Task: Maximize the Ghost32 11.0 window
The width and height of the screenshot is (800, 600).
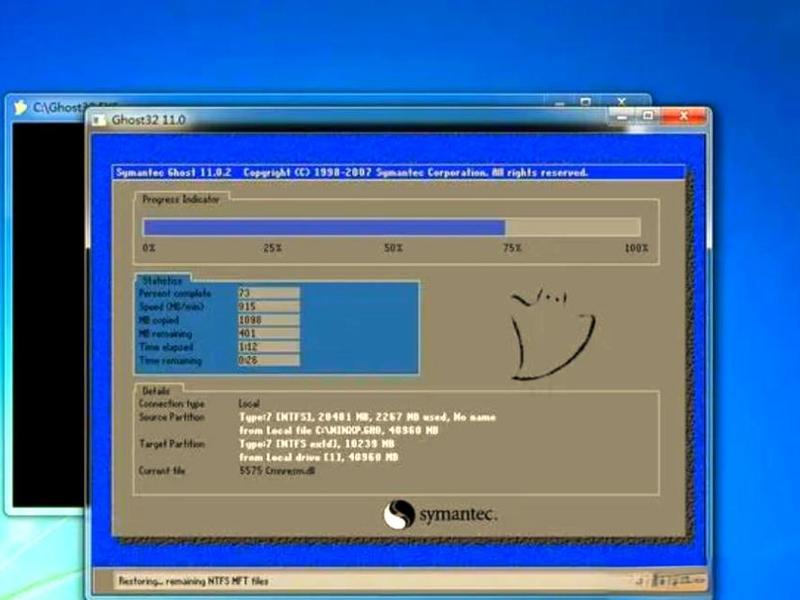Action: (x=647, y=116)
